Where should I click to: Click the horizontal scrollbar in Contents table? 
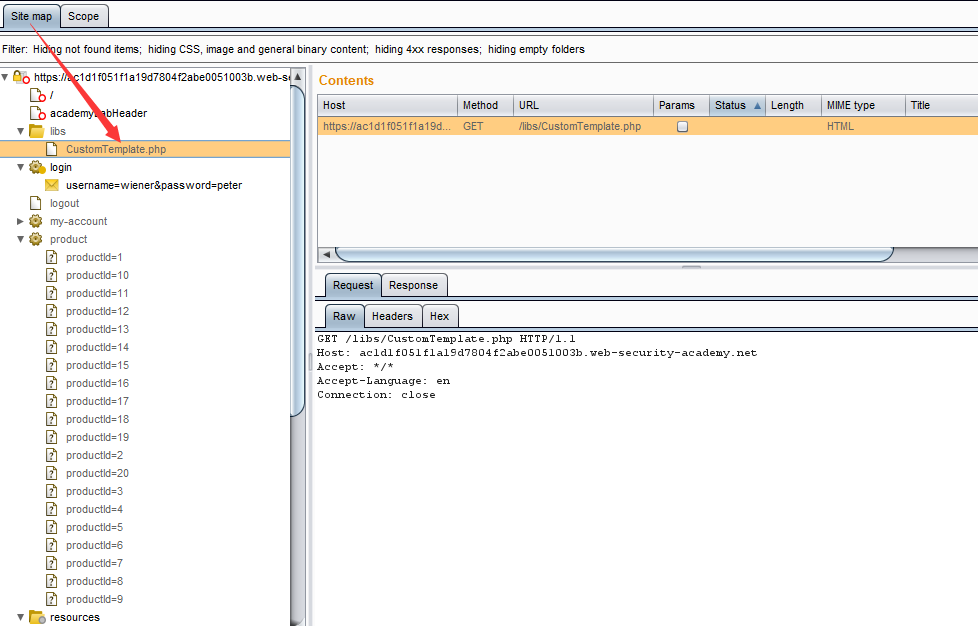click(612, 254)
